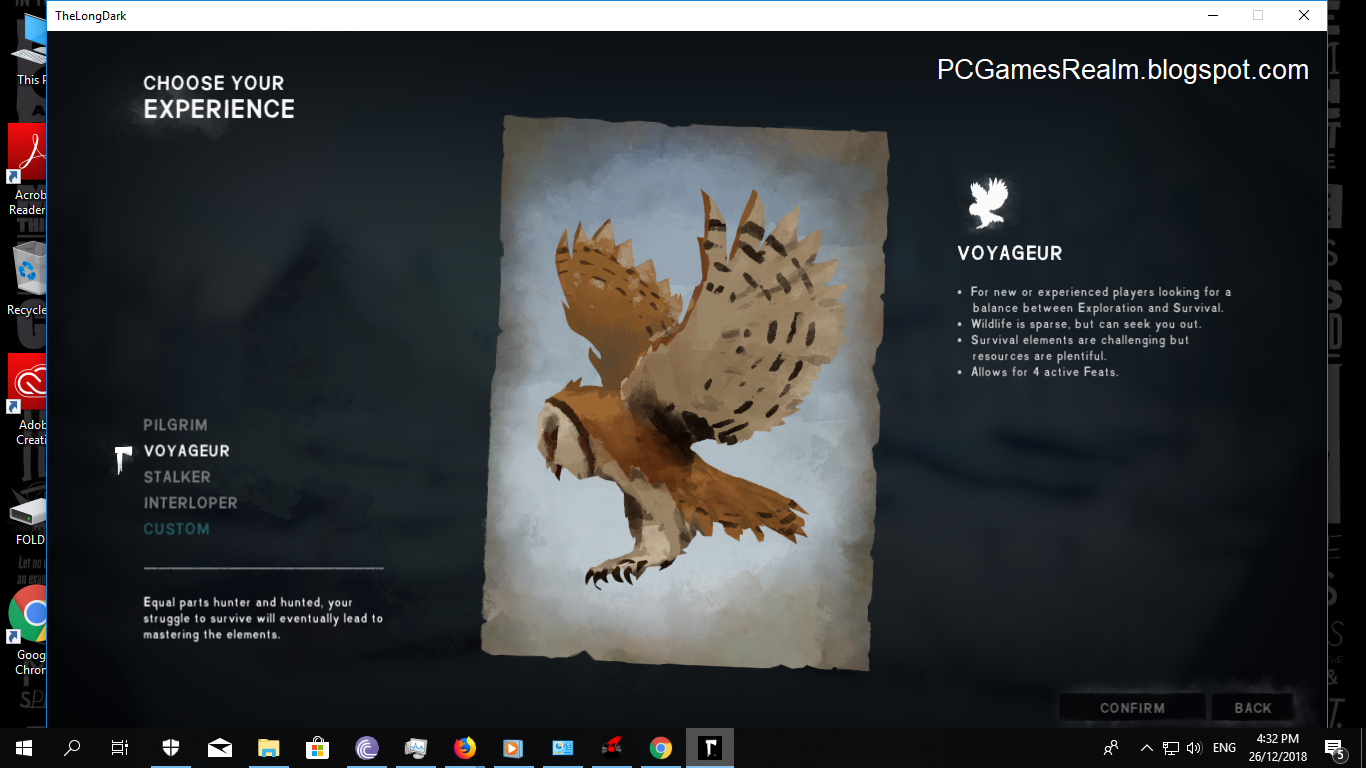
Task: Minimize TheLongDark window
Action: 1212,15
